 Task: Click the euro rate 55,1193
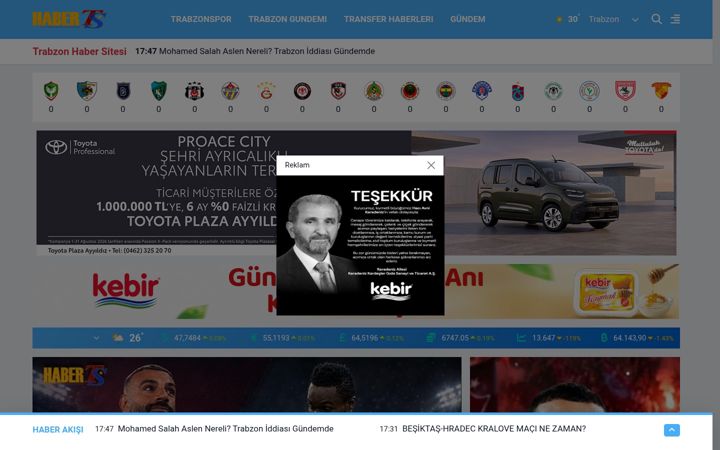coord(276,338)
